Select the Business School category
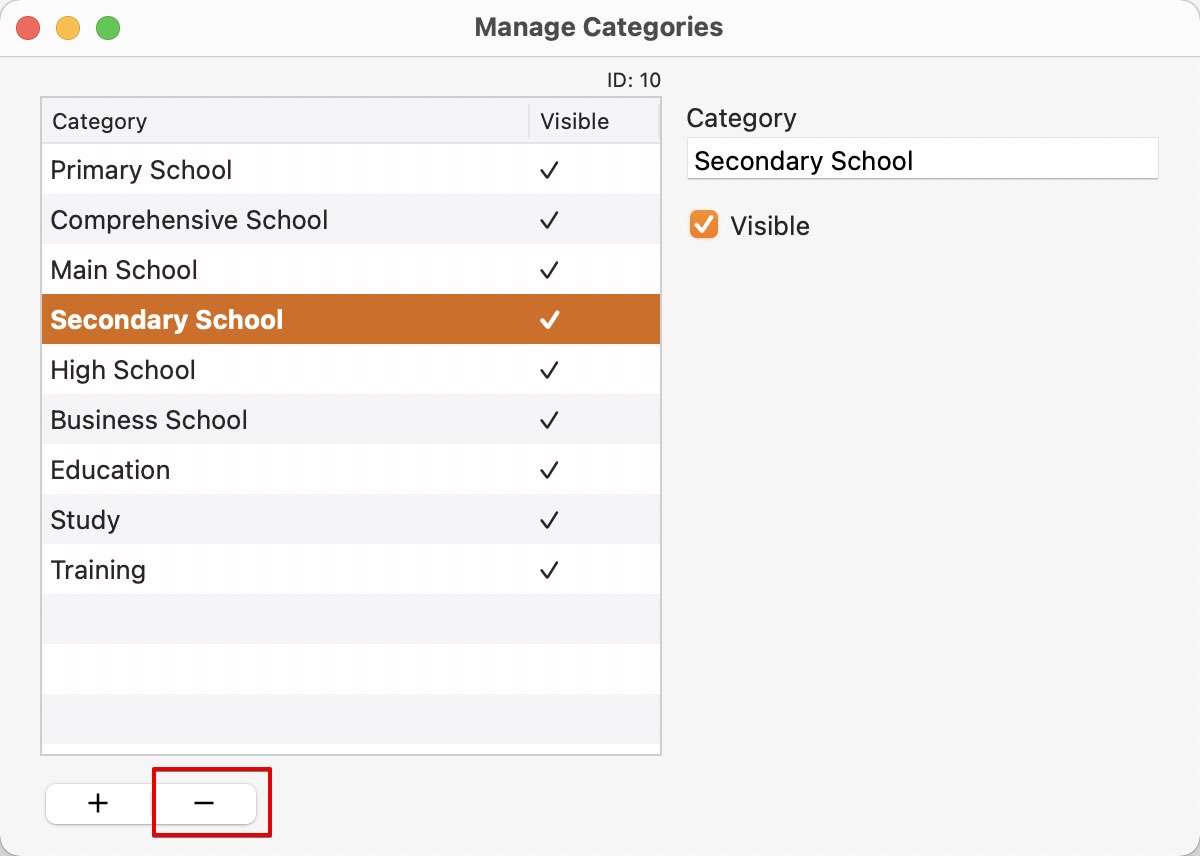The width and height of the screenshot is (1200, 856). tap(351, 419)
